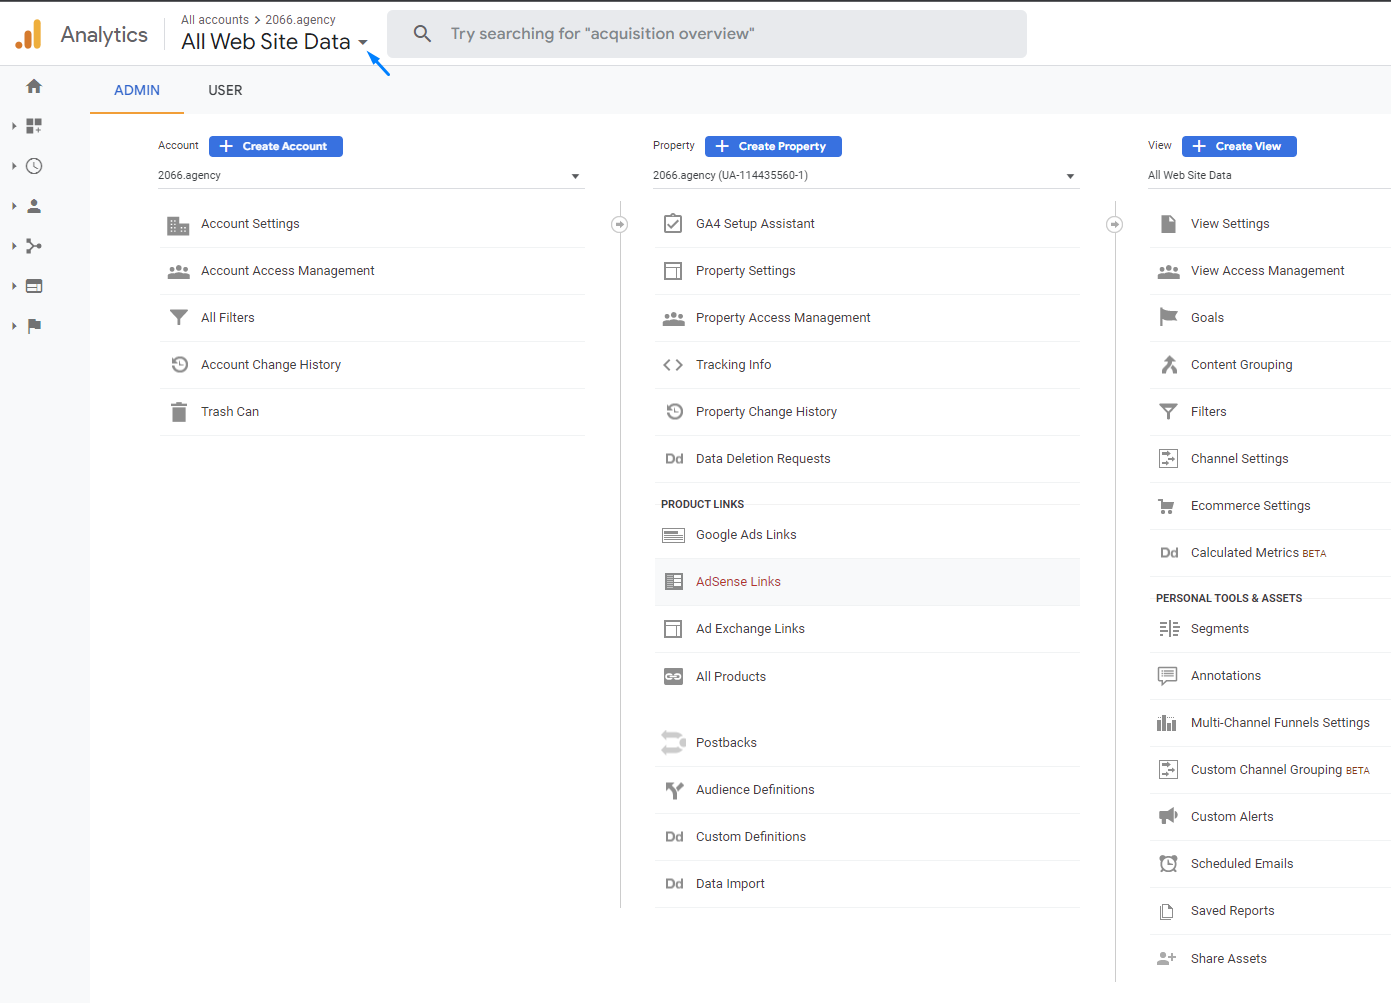Open the Customization dashboards icon in the sidebar
Screen dimensions: 1391x1003
click(34, 126)
